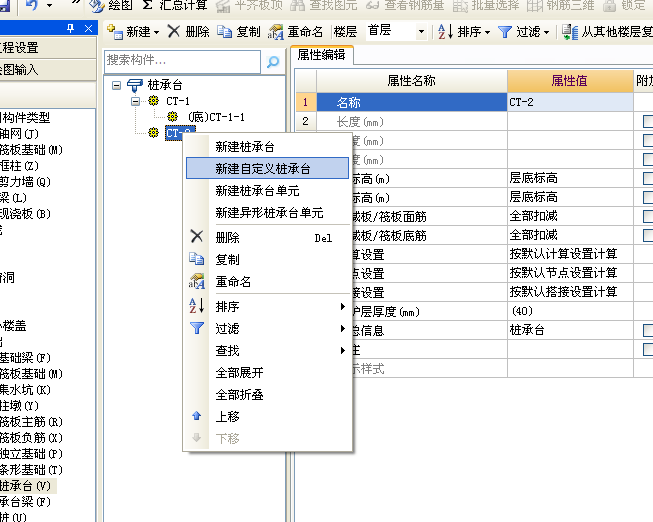Click the 属性值 column header
This screenshot has height=522, width=653.
coord(570,80)
